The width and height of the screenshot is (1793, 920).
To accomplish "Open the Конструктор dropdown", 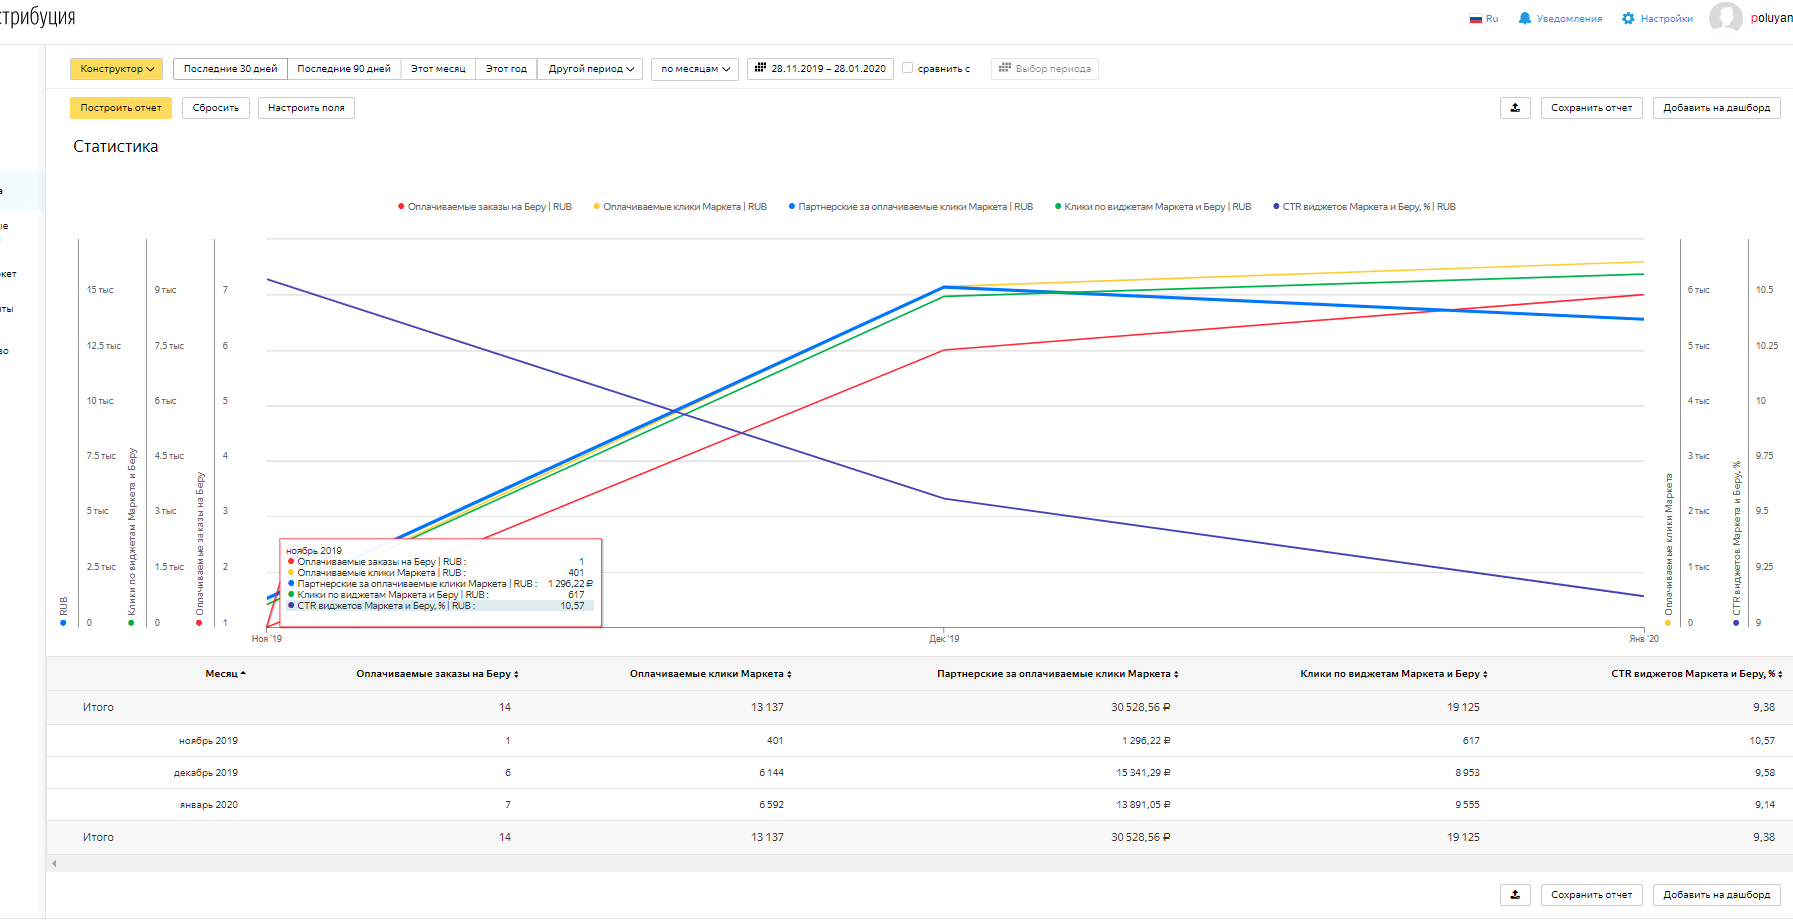I will point(116,69).
